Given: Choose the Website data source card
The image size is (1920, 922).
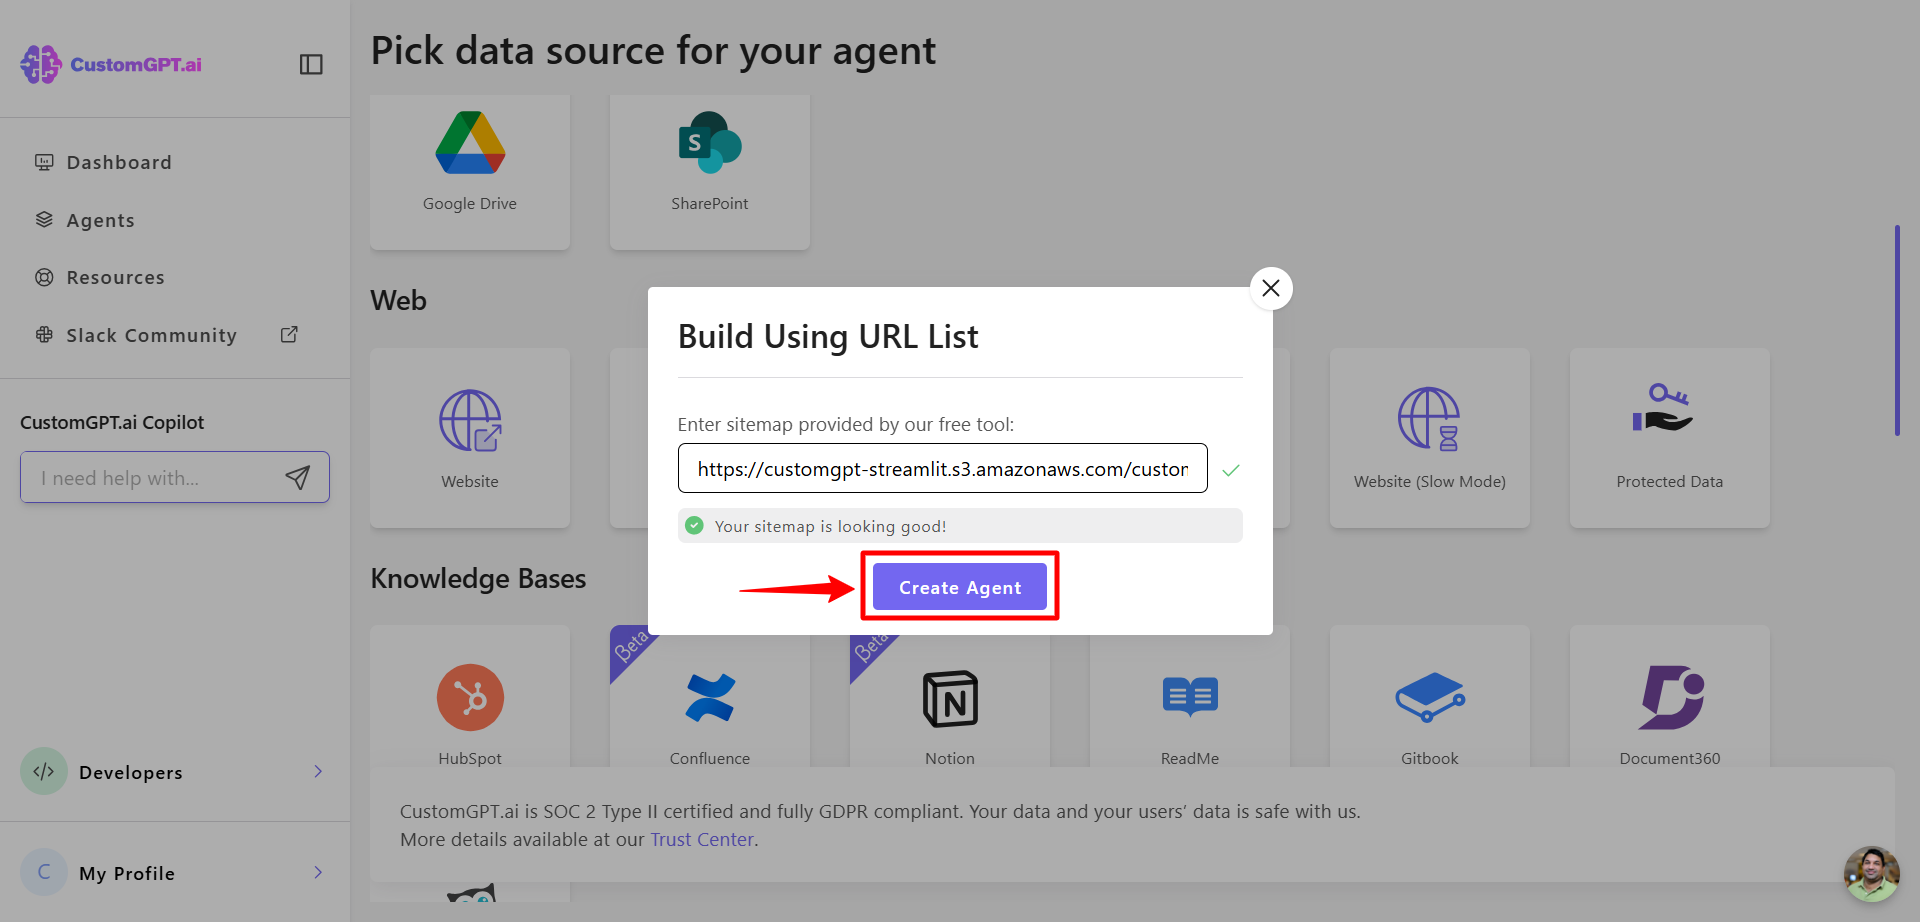Looking at the screenshot, I should pyautogui.click(x=470, y=438).
